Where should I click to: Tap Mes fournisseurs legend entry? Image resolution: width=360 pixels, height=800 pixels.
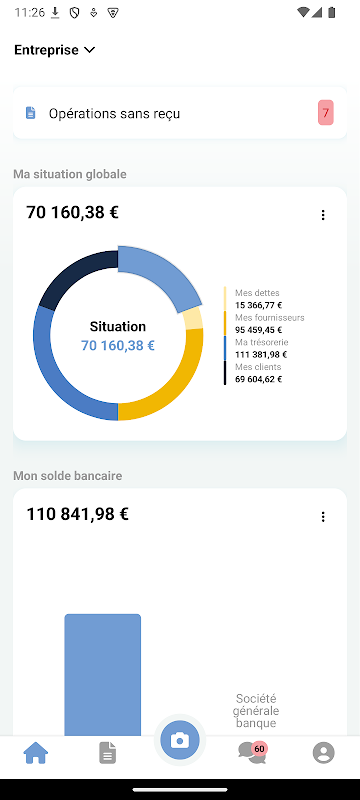pos(269,323)
